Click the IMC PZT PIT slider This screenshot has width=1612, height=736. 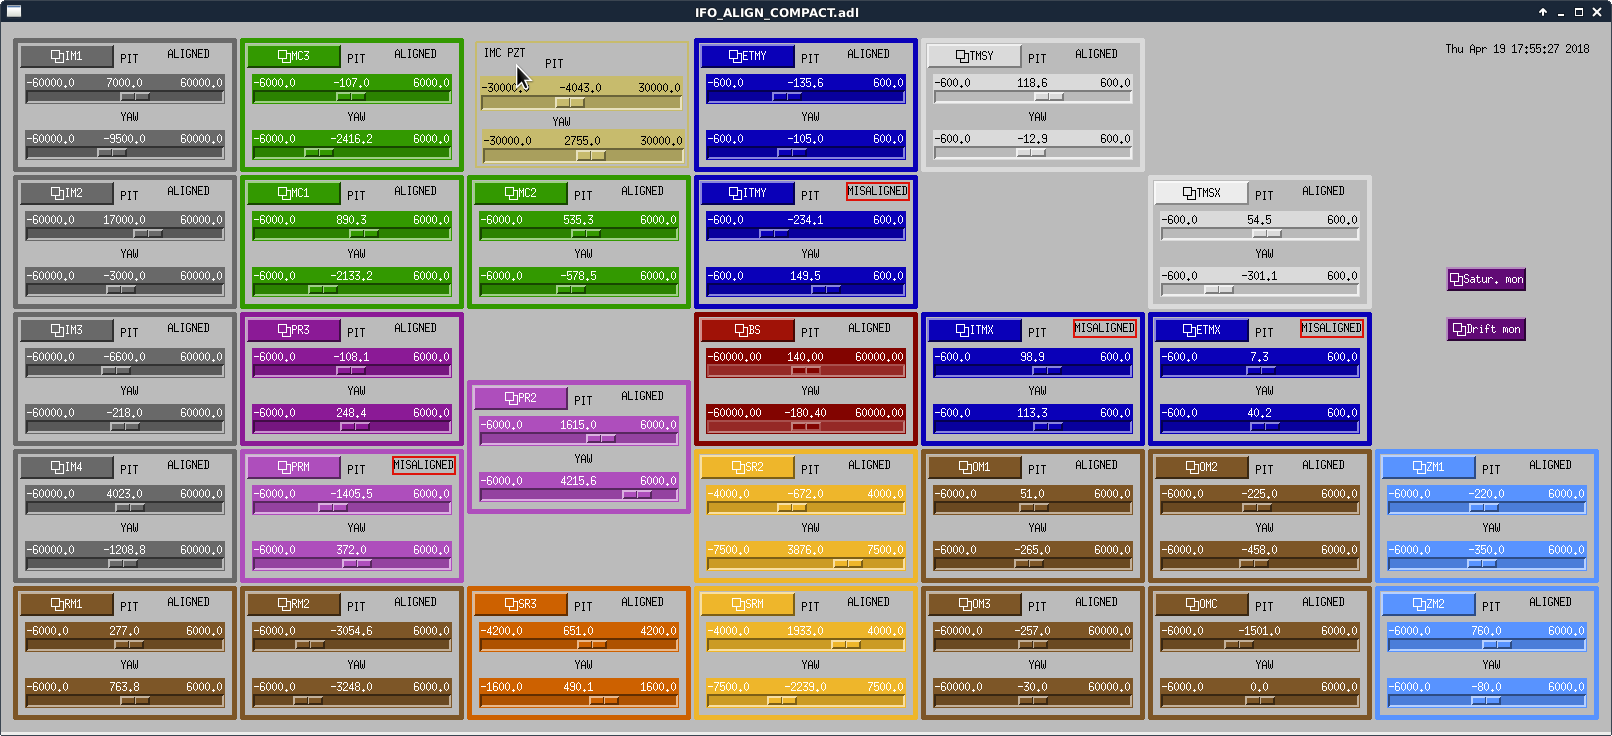581,102
